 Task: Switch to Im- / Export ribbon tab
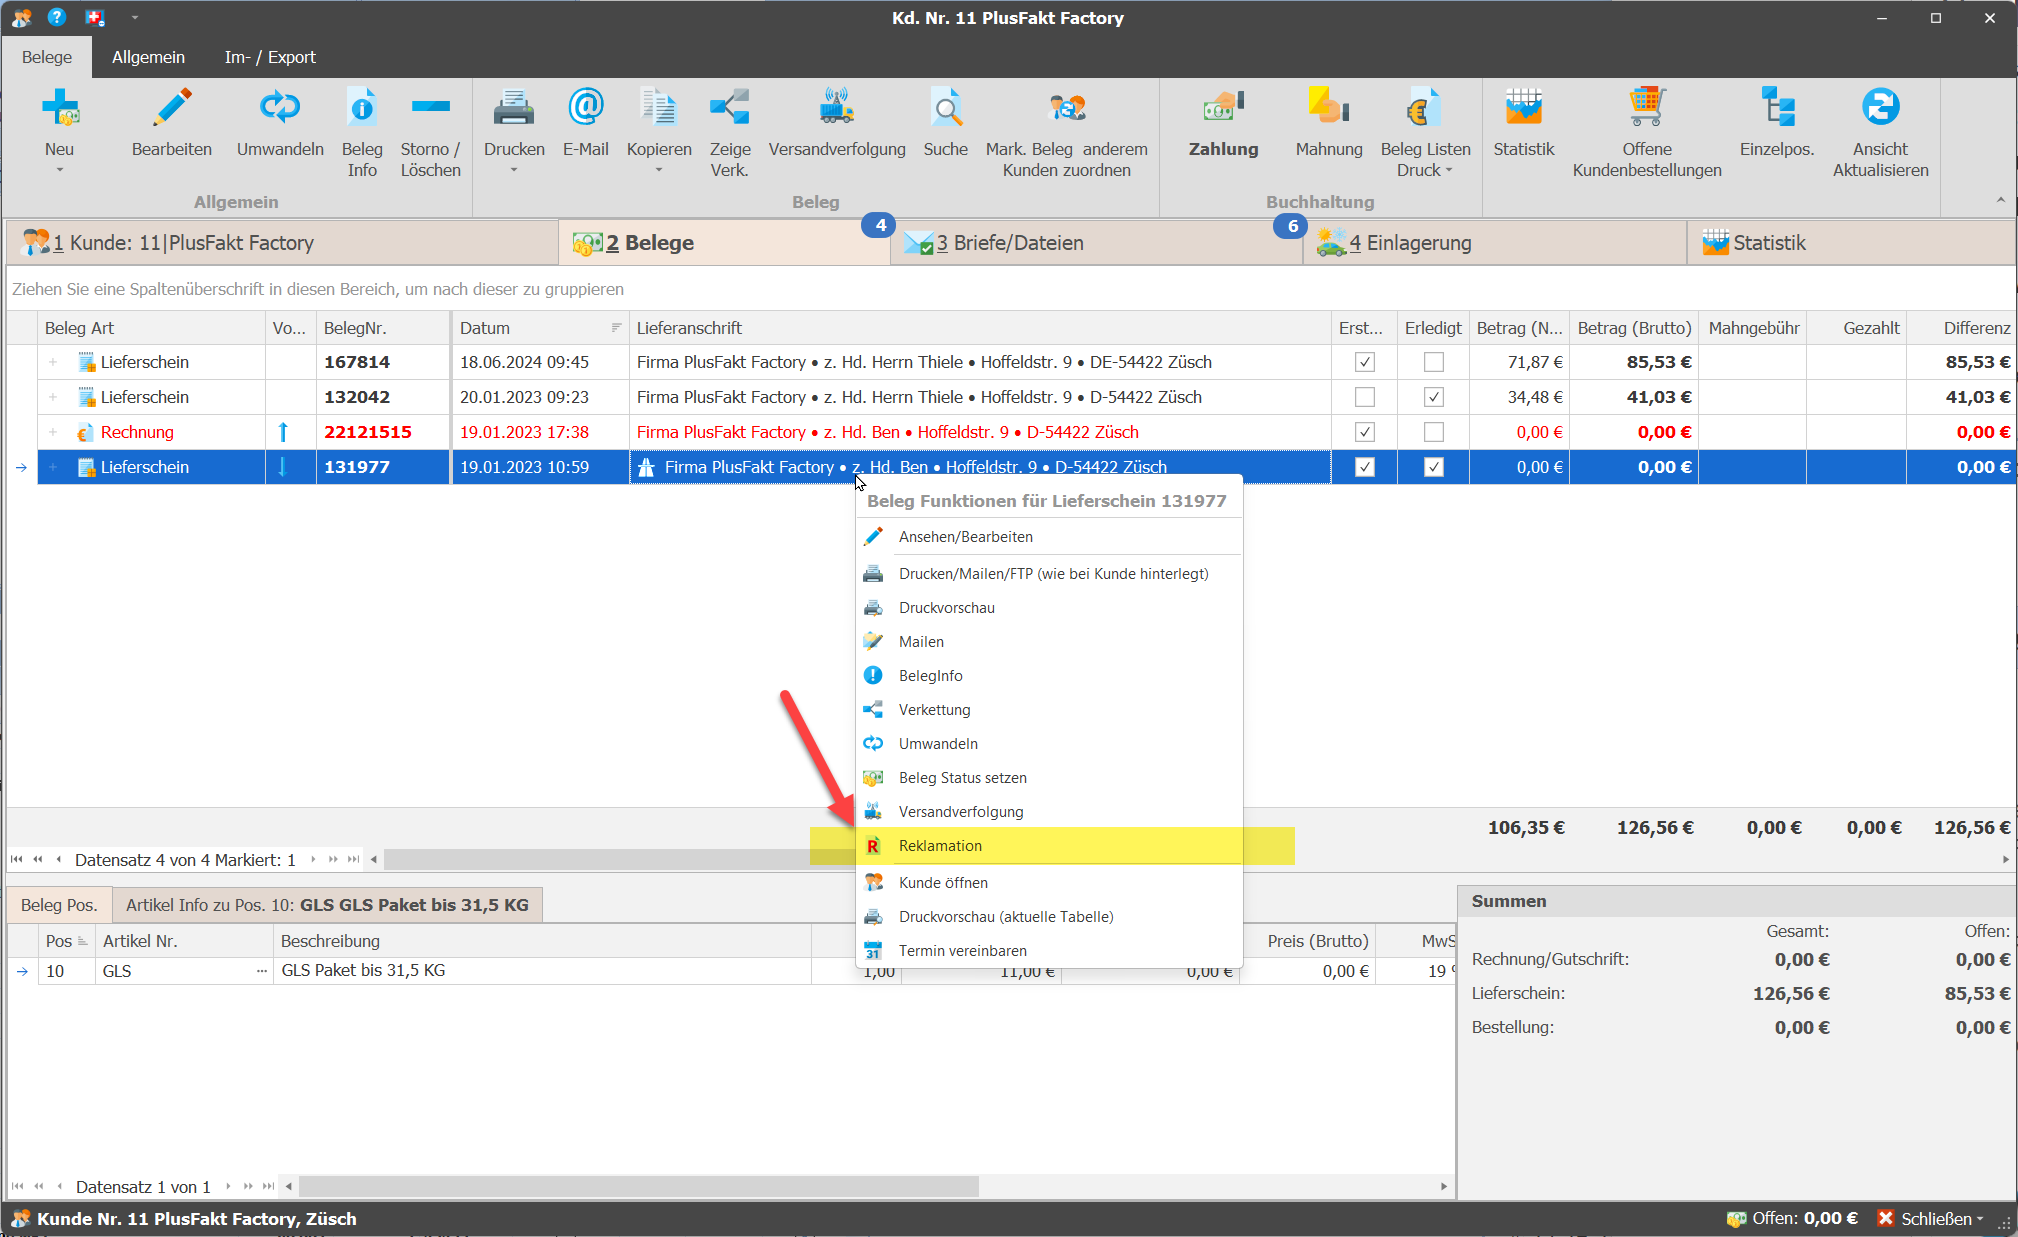tap(270, 57)
